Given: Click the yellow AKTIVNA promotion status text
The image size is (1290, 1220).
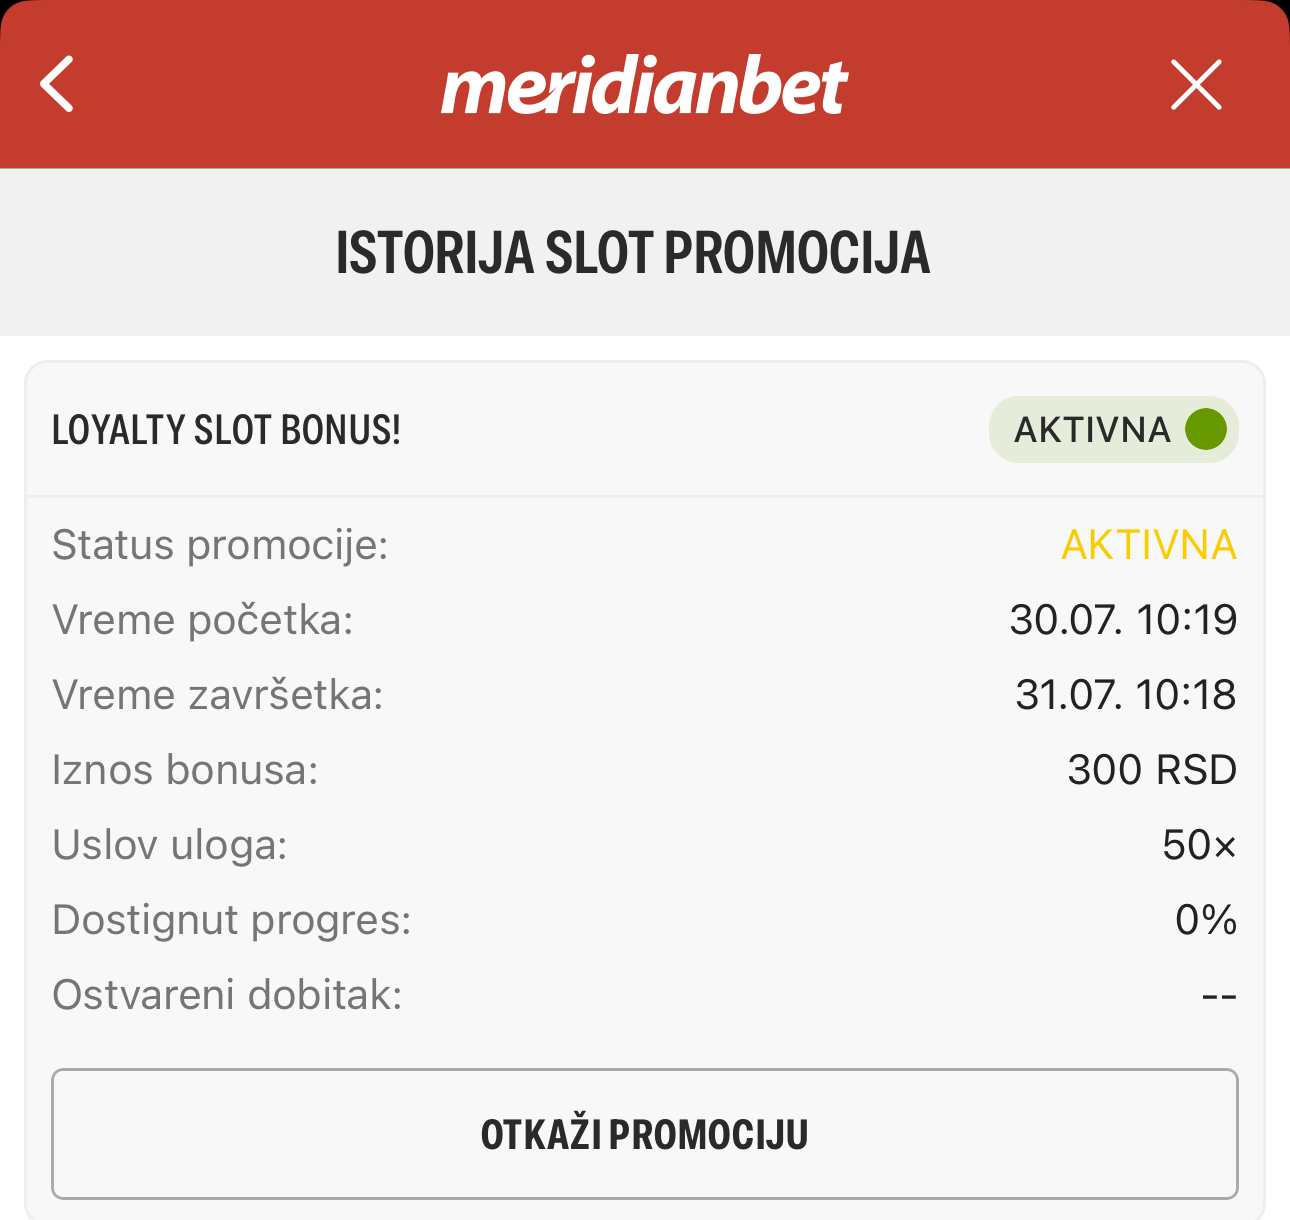Looking at the screenshot, I should pyautogui.click(x=1149, y=546).
